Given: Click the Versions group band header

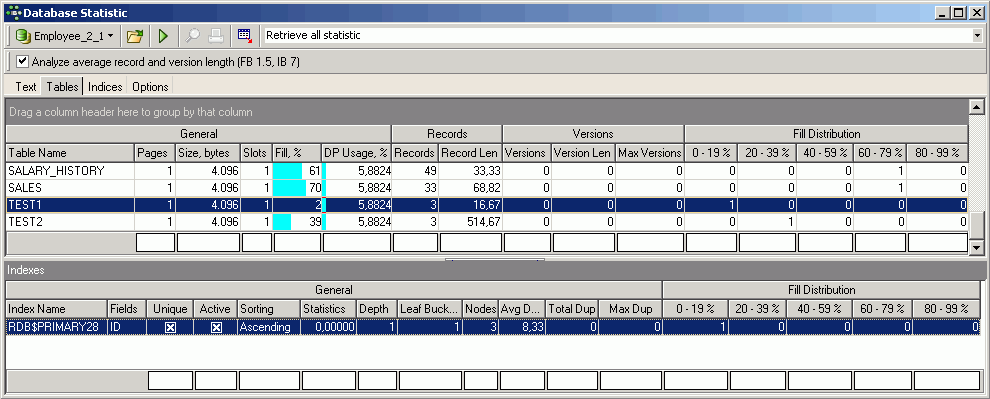Looking at the screenshot, I should 593,134.
